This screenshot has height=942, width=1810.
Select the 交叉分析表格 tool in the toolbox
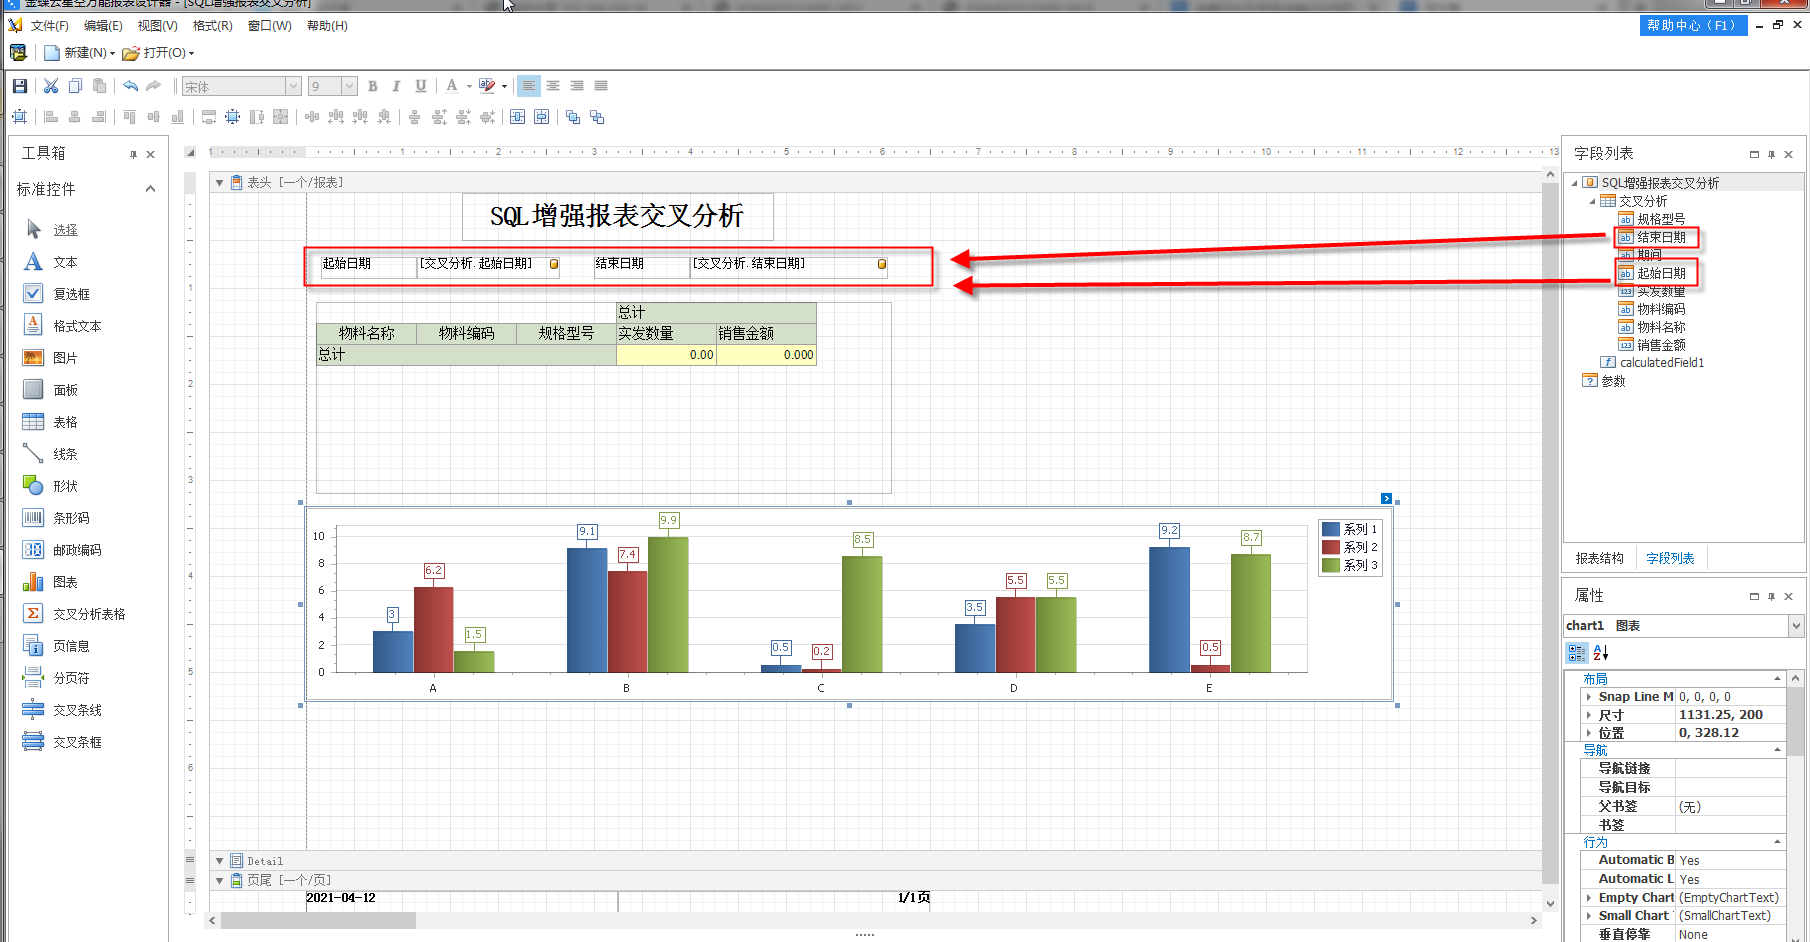(x=88, y=614)
